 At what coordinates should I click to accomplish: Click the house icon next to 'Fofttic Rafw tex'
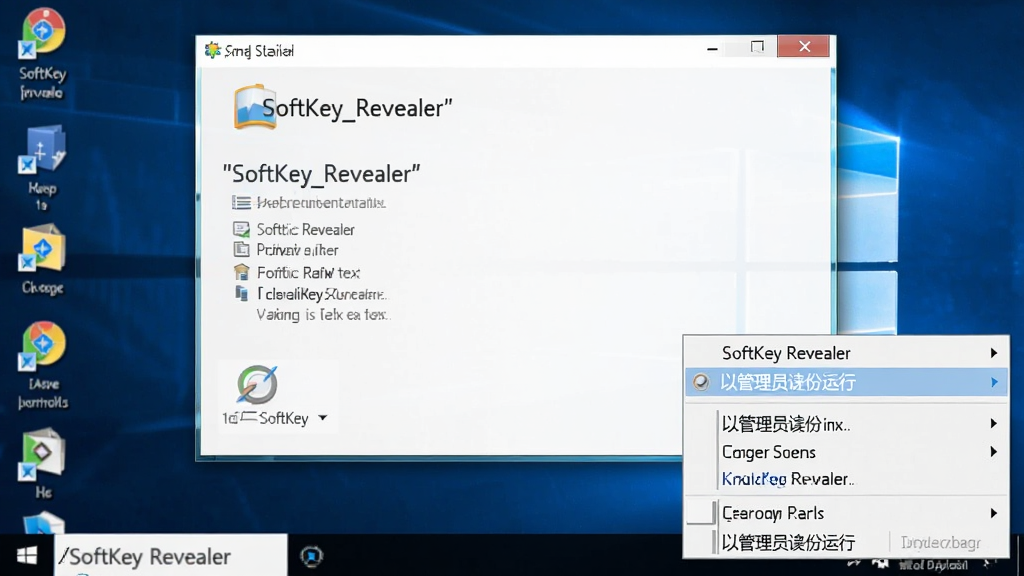(241, 272)
